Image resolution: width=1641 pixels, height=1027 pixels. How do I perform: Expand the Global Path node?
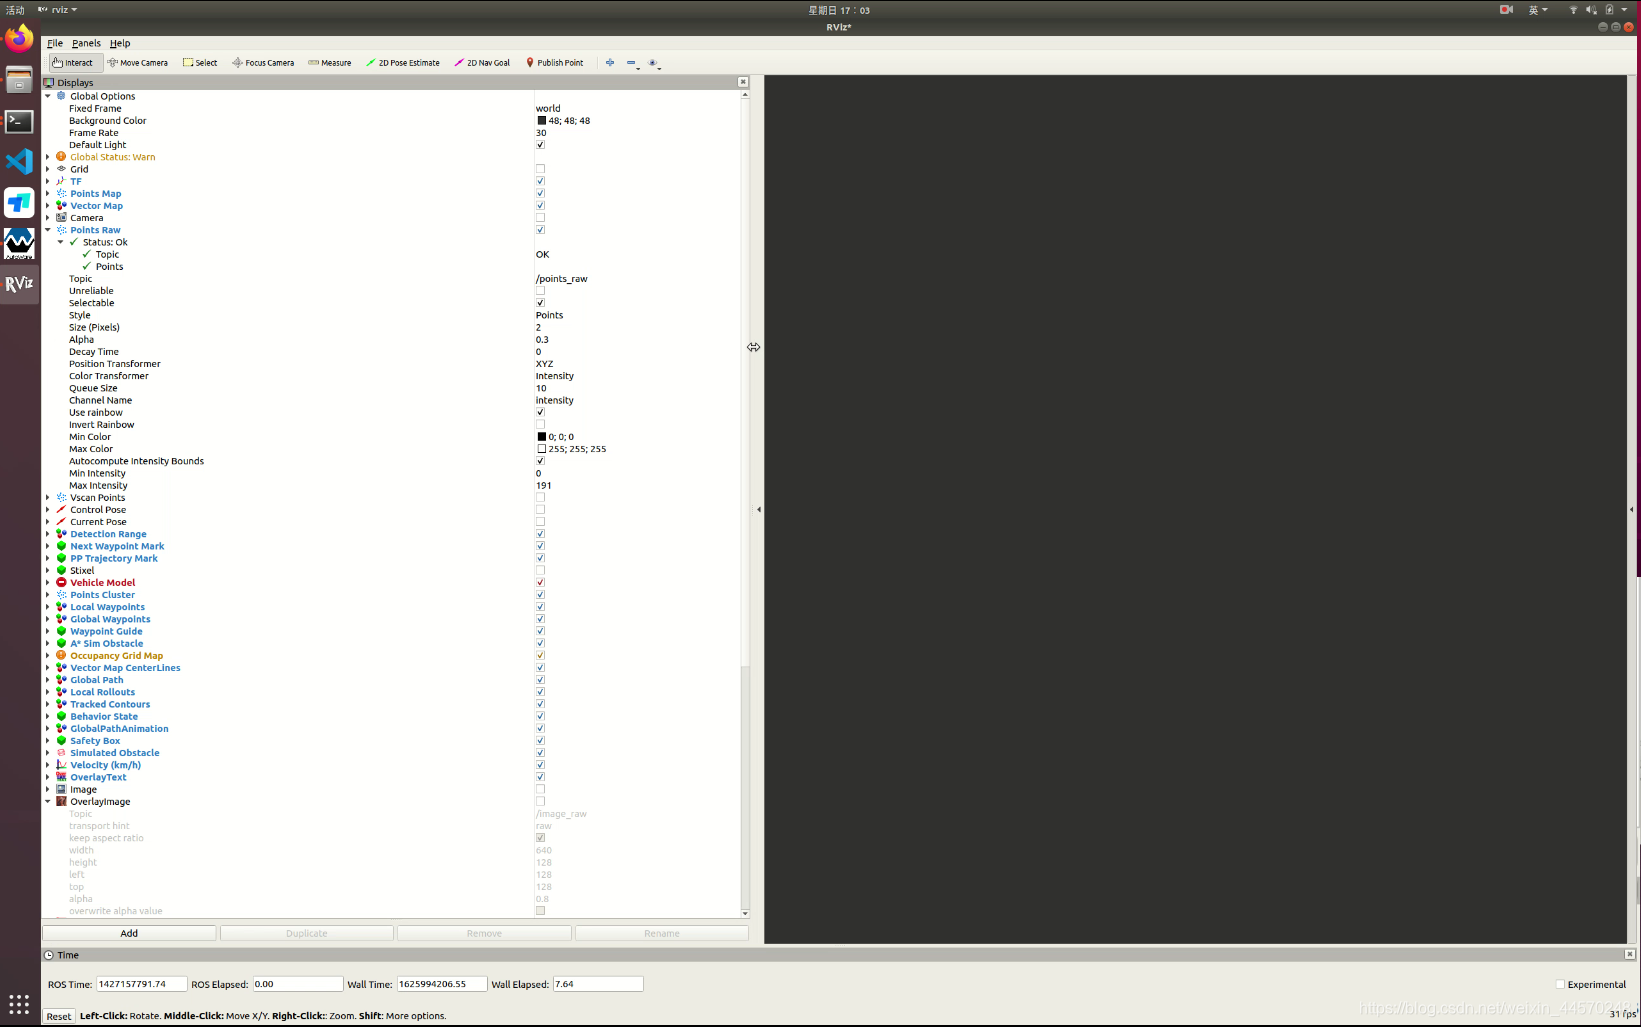pyautogui.click(x=48, y=680)
